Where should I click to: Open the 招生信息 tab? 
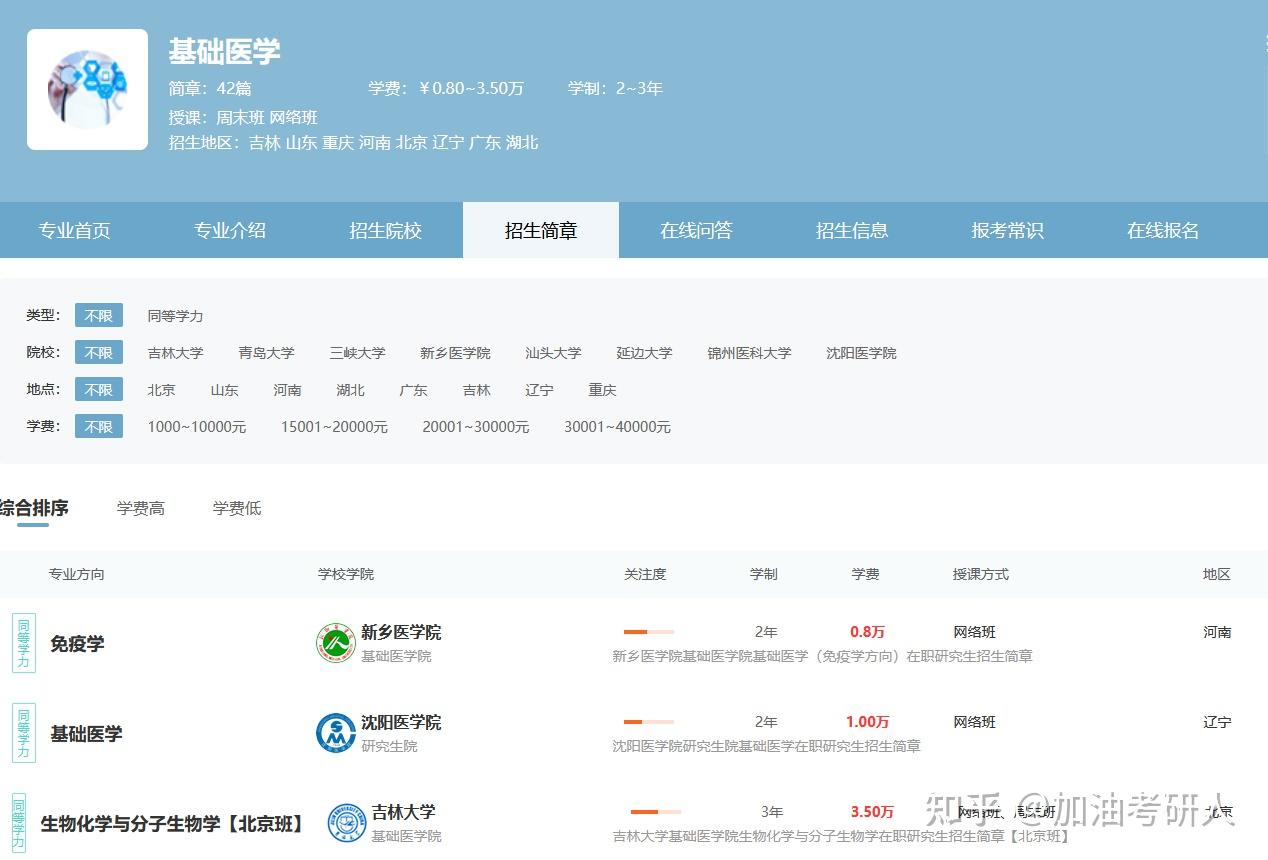[x=852, y=230]
